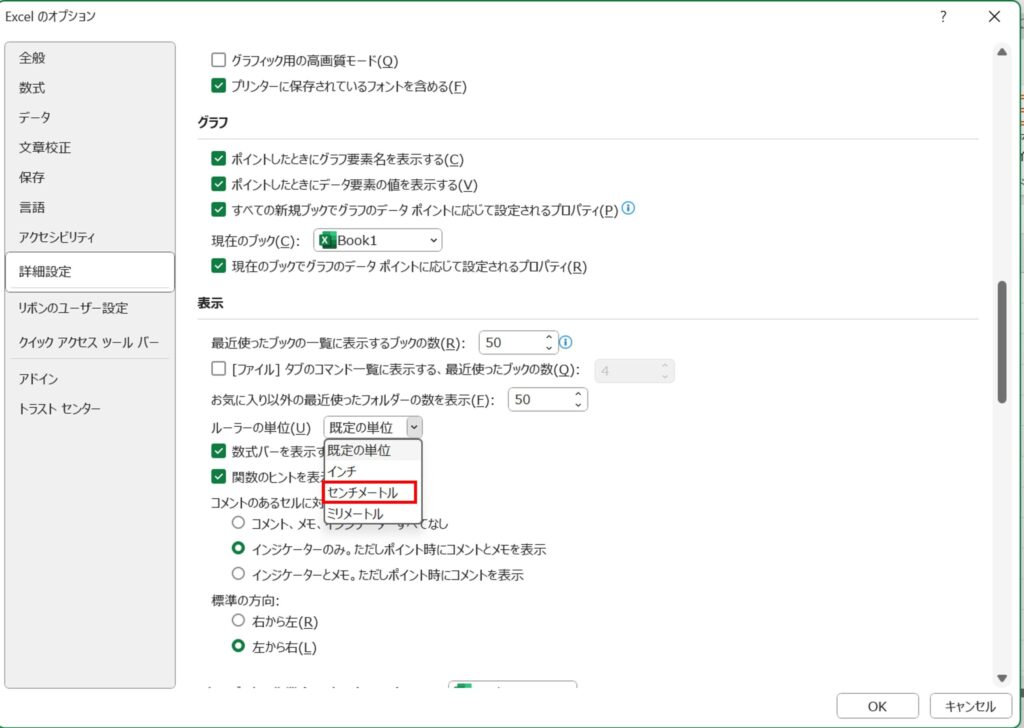
Task: Click the recent books count field showing 50
Action: 519,343
